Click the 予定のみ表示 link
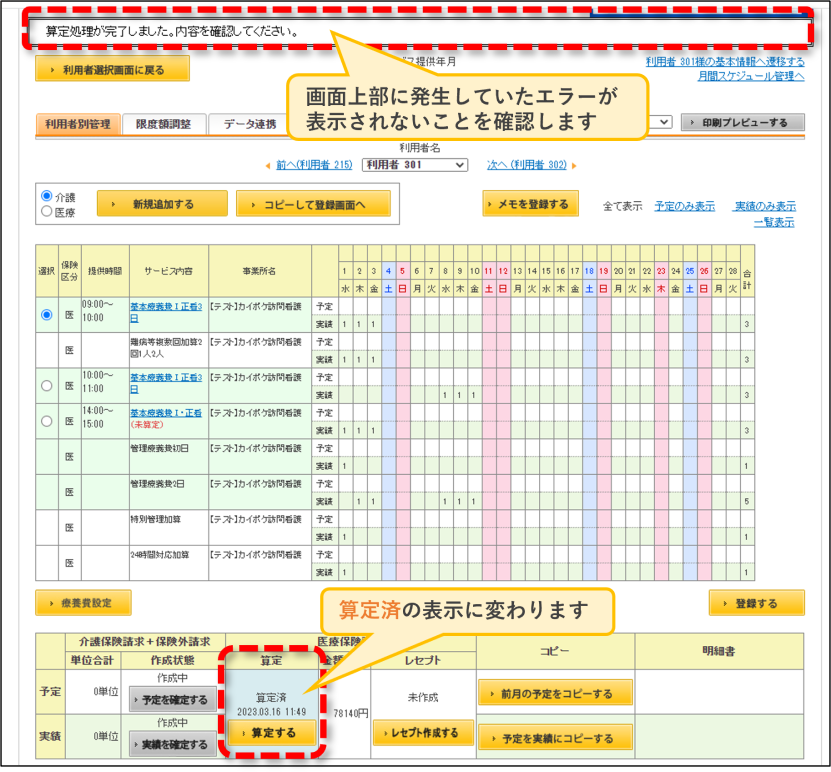 tap(684, 206)
